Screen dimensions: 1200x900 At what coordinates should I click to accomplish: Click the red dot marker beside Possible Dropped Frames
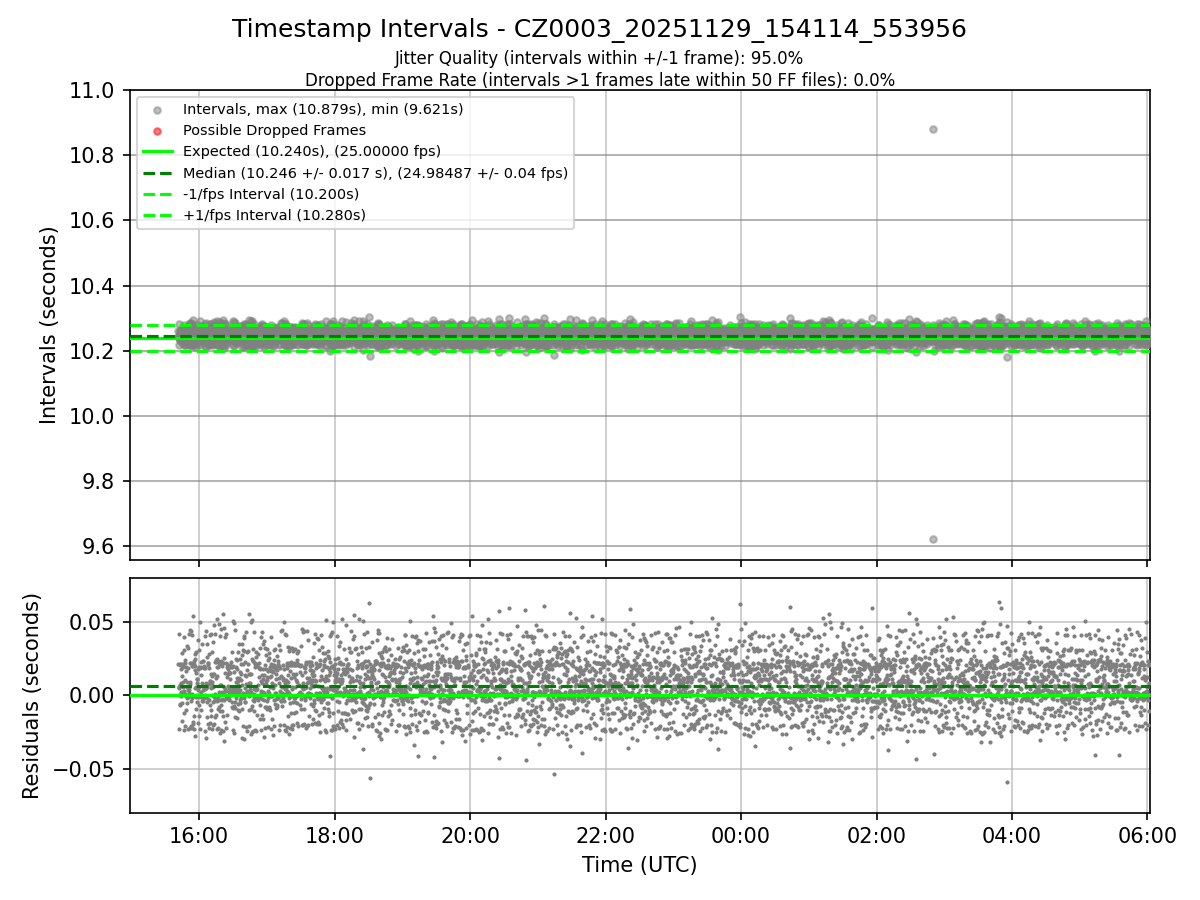[x=157, y=131]
